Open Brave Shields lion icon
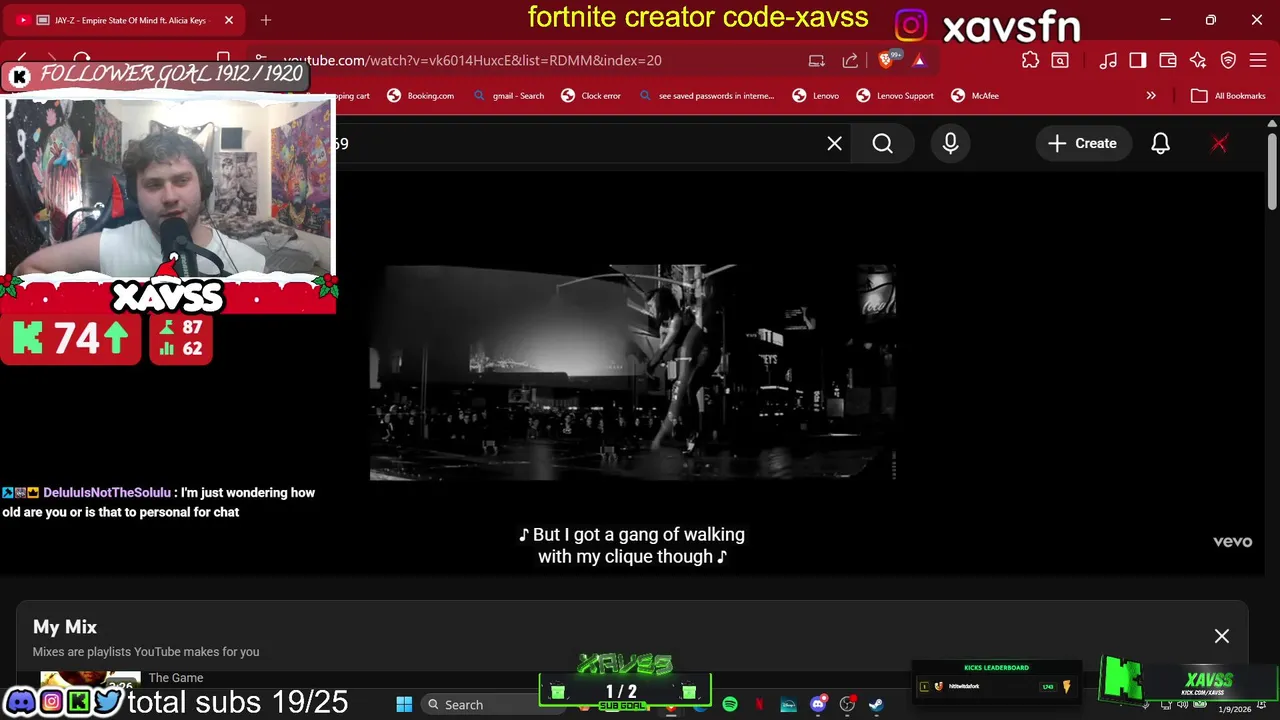 886,60
